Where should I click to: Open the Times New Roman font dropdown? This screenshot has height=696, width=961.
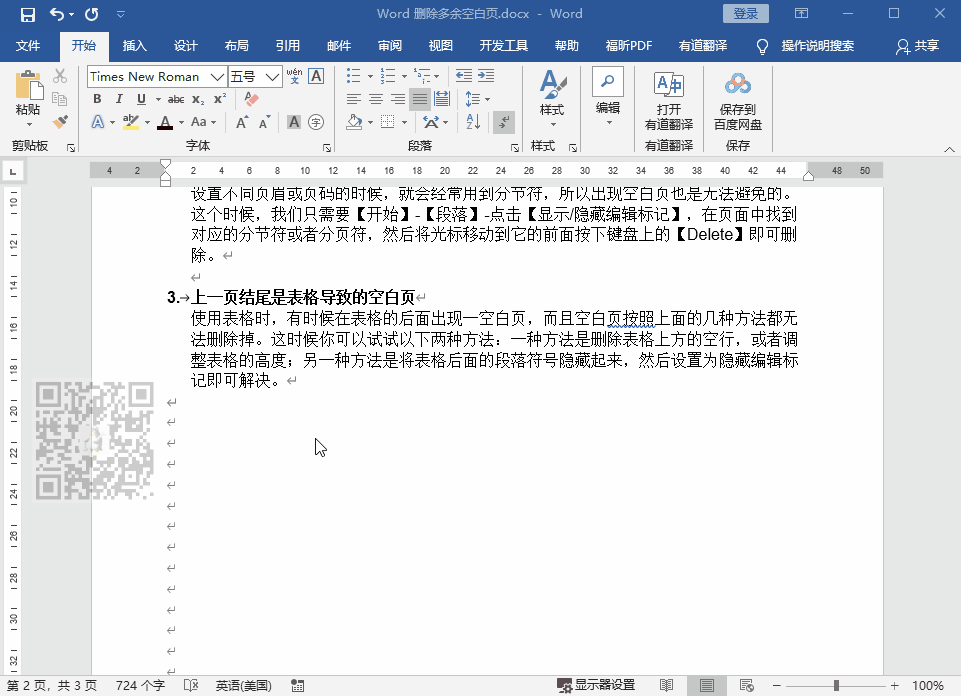coord(218,77)
